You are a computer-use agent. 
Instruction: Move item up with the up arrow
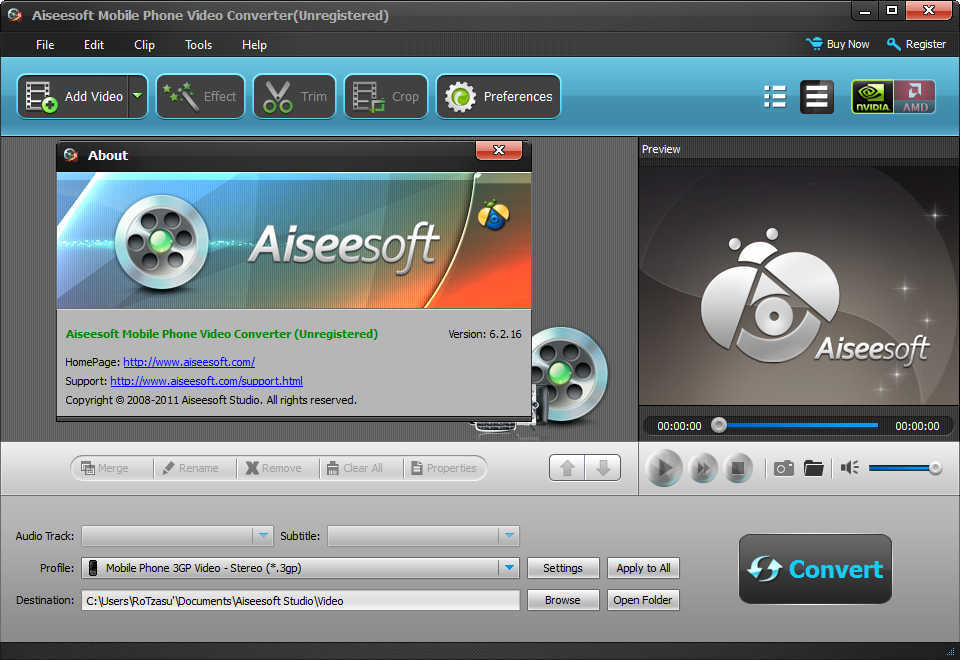tap(567, 468)
